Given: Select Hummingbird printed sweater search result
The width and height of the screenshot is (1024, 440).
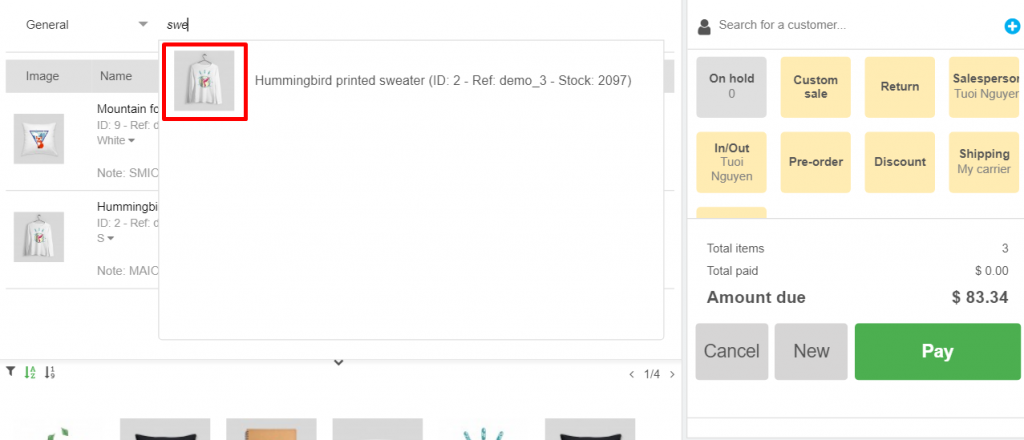Looking at the screenshot, I should click(x=443, y=80).
